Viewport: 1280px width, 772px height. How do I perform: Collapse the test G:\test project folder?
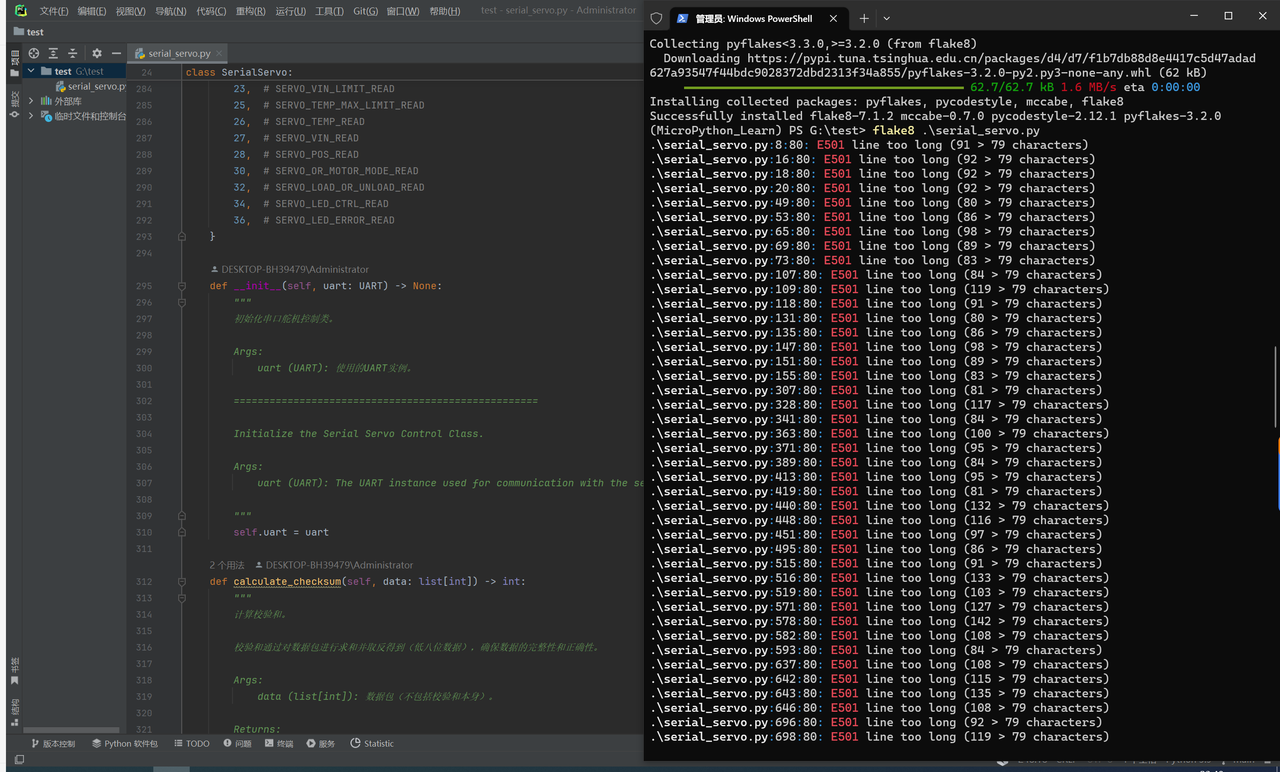click(x=31, y=71)
